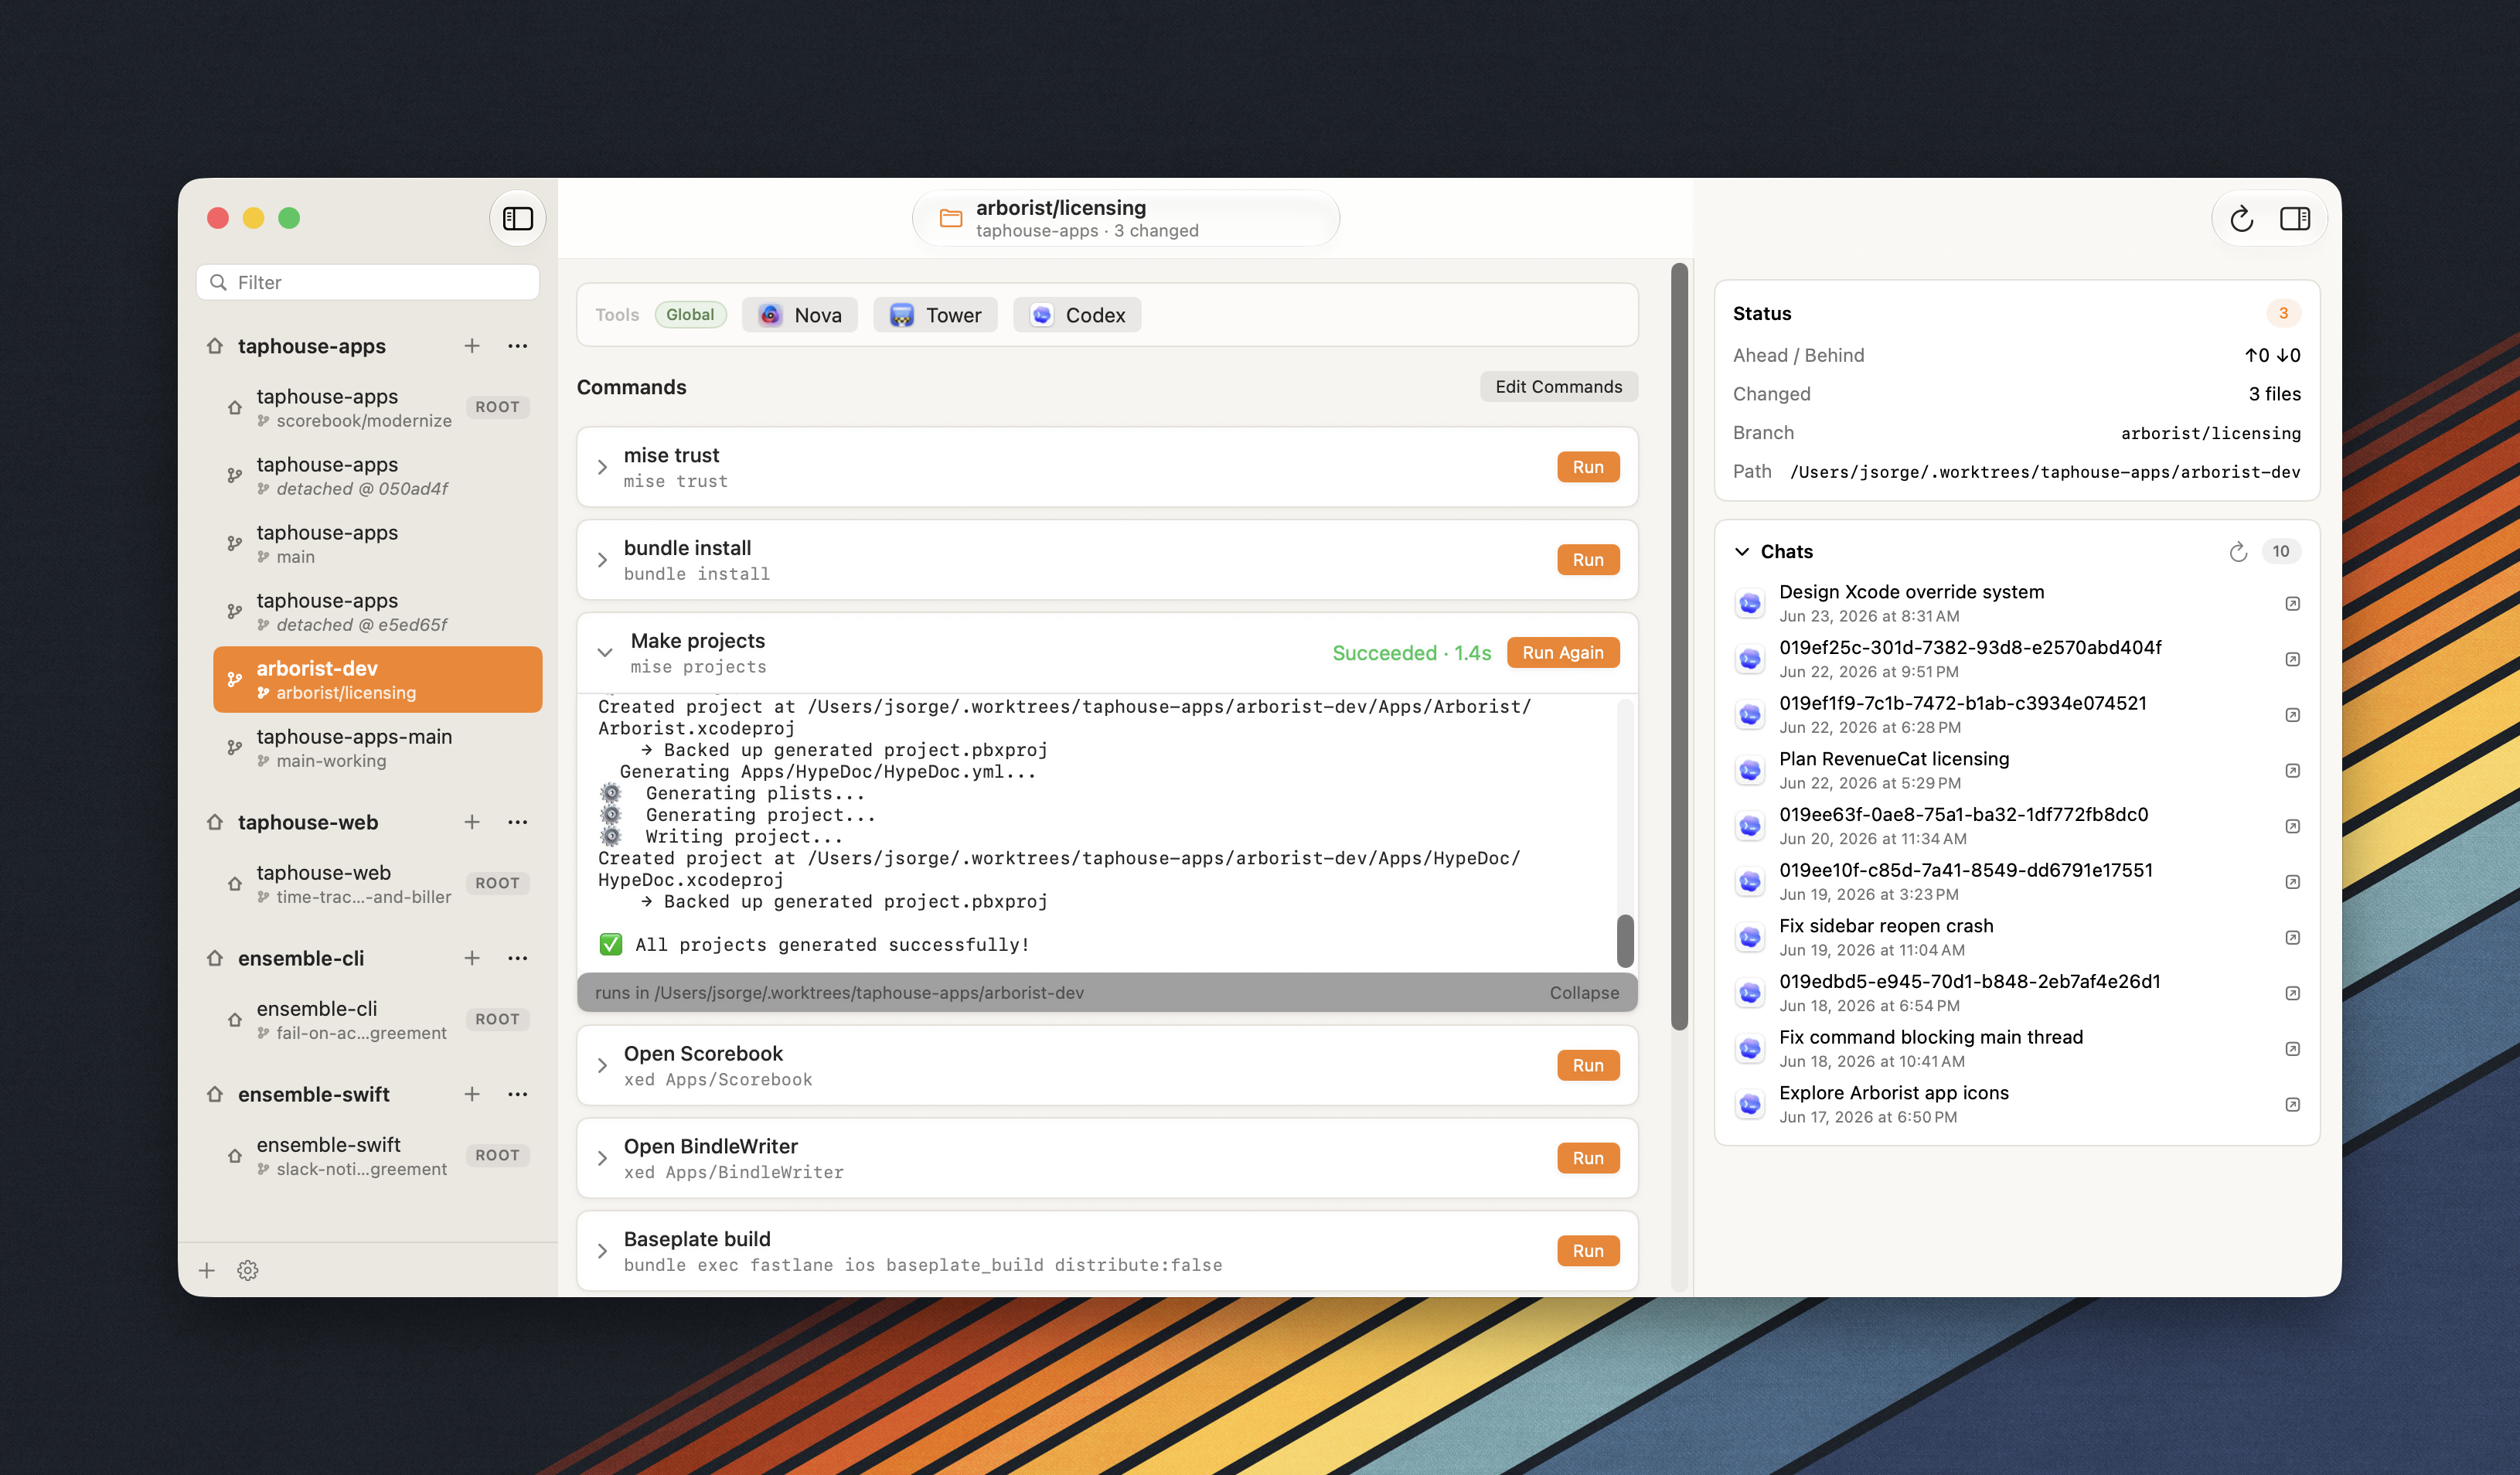Viewport: 2520px width, 1475px height.
Task: Open the arborist/licensing title dropdown
Action: (1126, 218)
